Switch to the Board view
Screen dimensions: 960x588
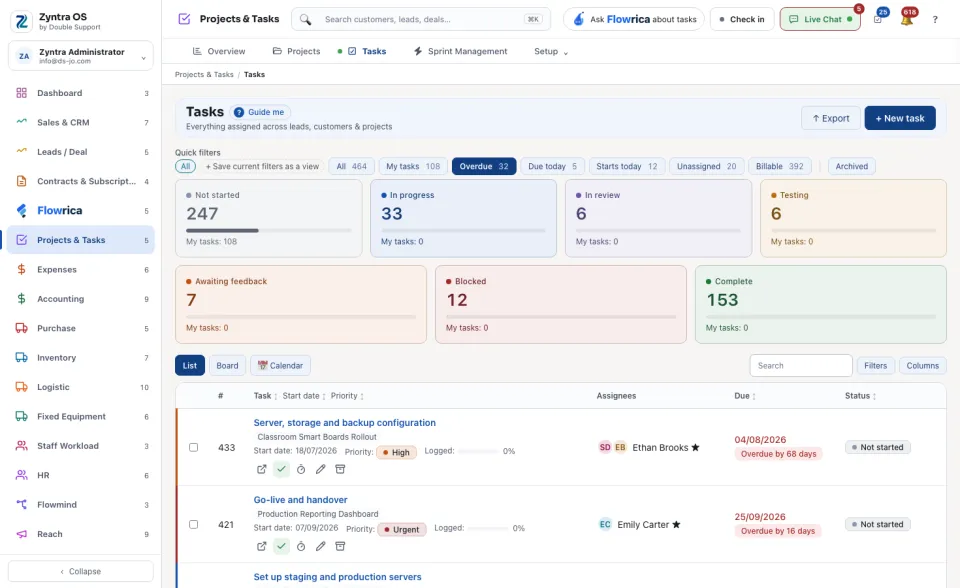(227, 366)
